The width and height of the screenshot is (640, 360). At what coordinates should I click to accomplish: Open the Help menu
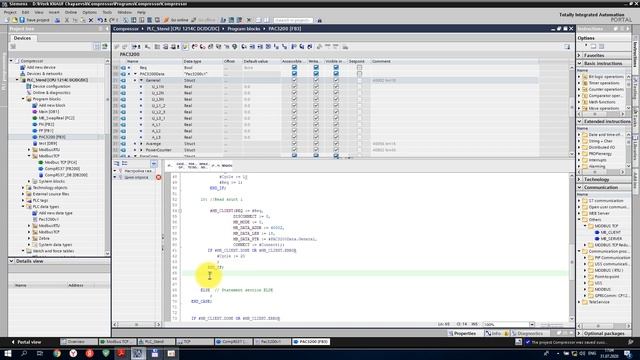coord(141,12)
